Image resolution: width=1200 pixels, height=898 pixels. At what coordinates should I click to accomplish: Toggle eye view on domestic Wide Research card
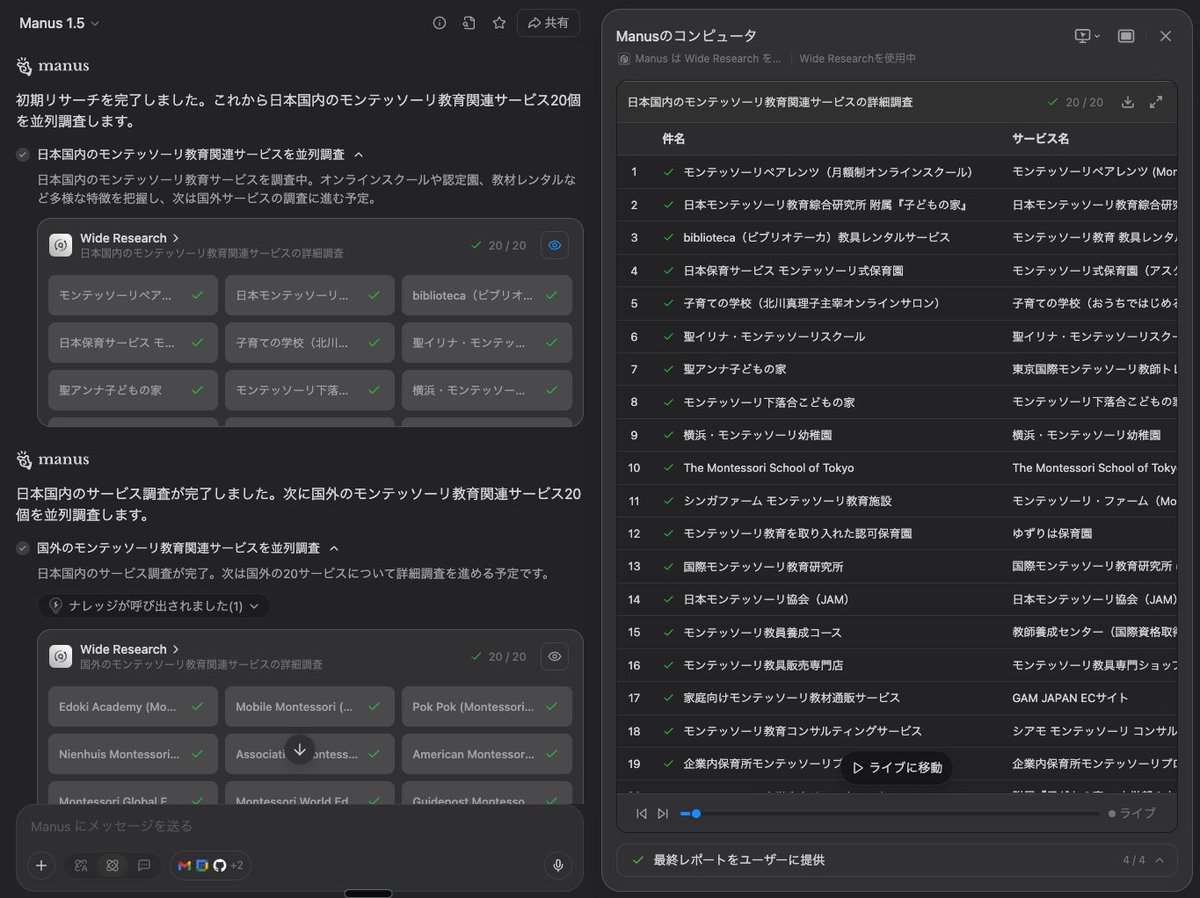coord(555,245)
